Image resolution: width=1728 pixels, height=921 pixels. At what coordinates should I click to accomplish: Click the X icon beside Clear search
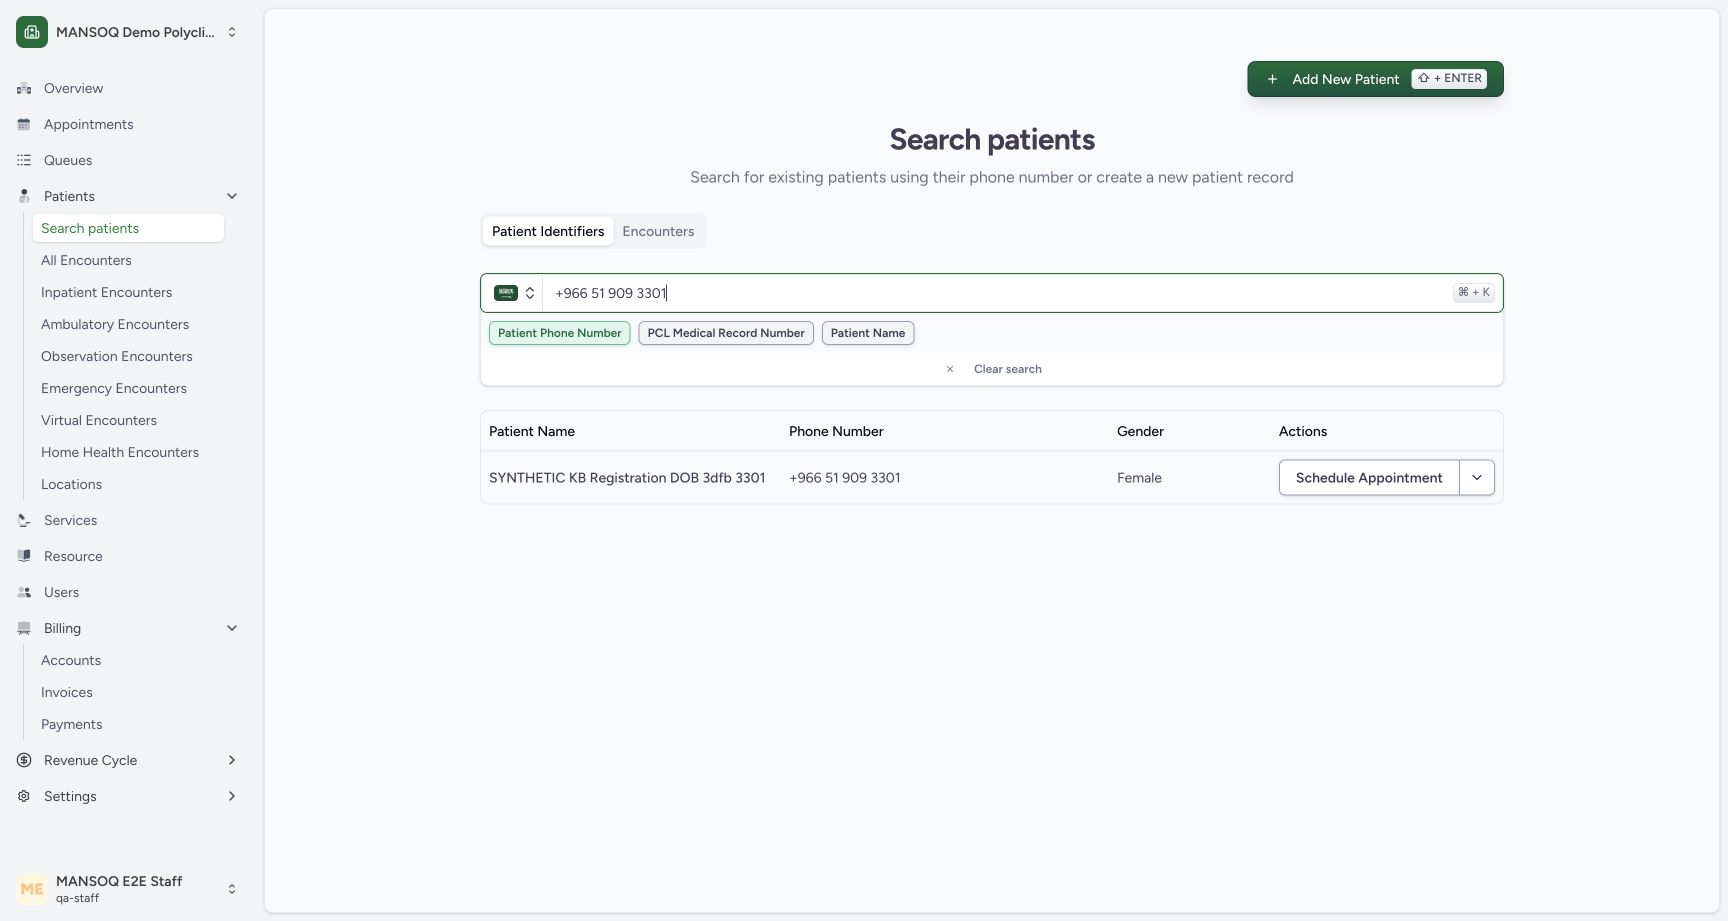click(950, 369)
